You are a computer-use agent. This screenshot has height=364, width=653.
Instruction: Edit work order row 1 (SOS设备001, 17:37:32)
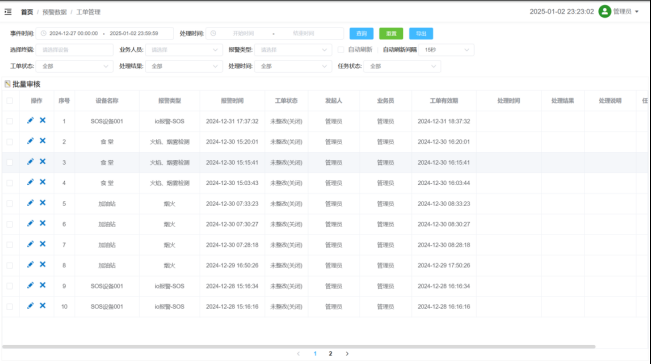[x=30, y=120]
